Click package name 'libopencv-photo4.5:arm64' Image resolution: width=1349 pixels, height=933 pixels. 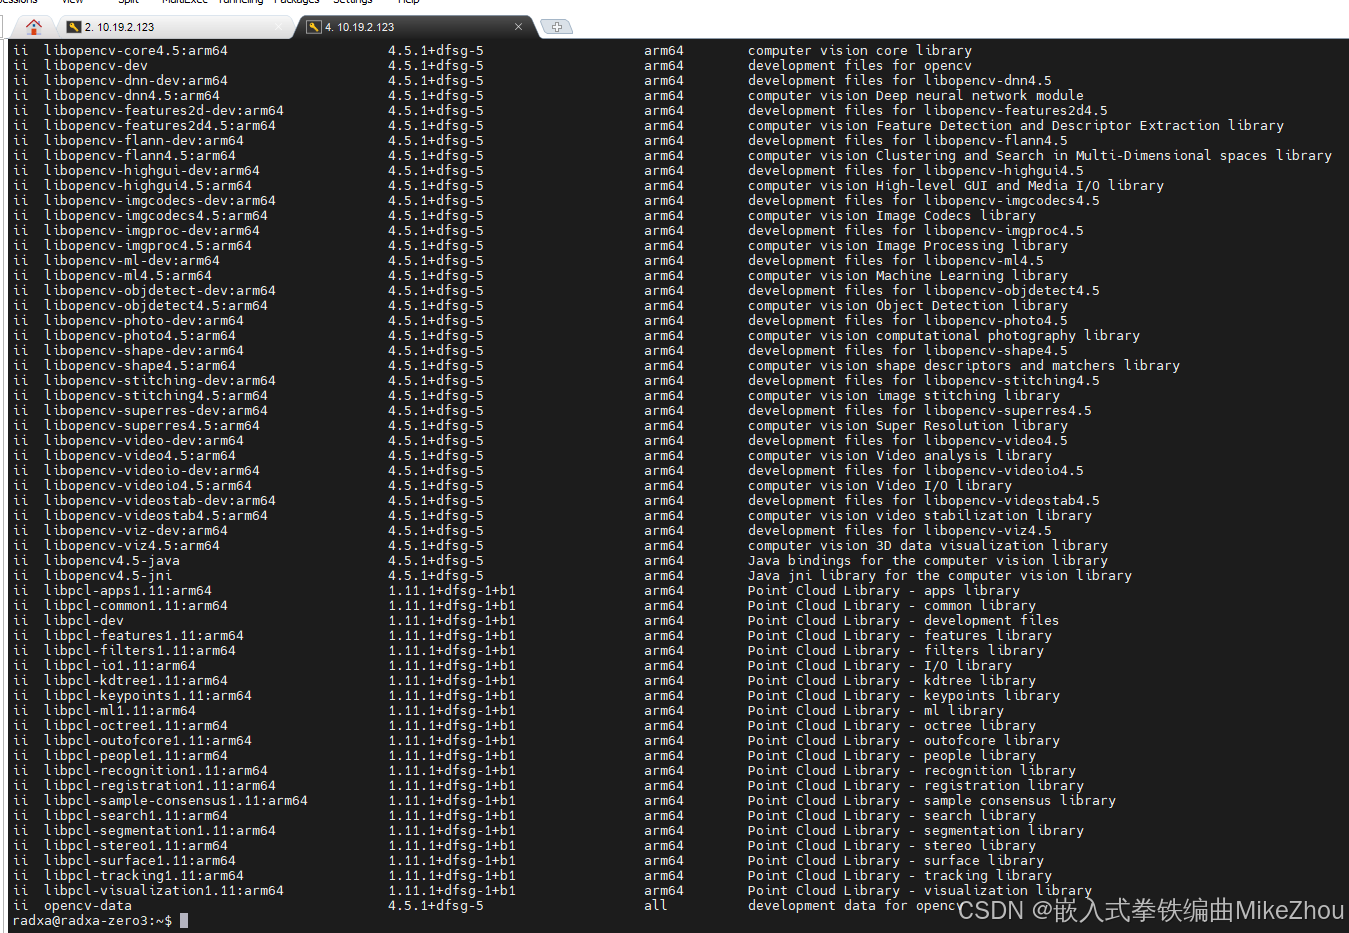tap(140, 335)
